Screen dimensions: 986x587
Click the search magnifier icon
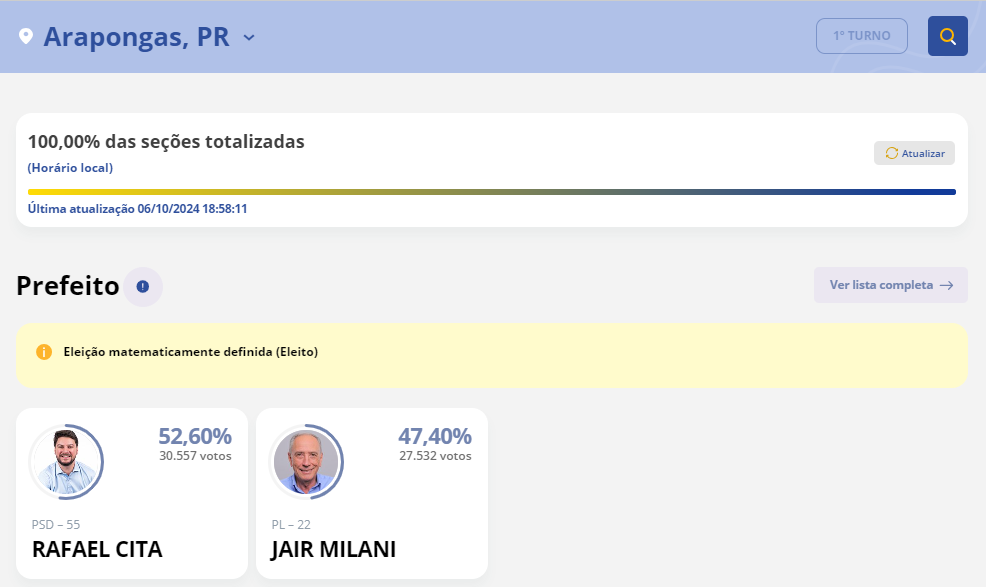tap(947, 37)
